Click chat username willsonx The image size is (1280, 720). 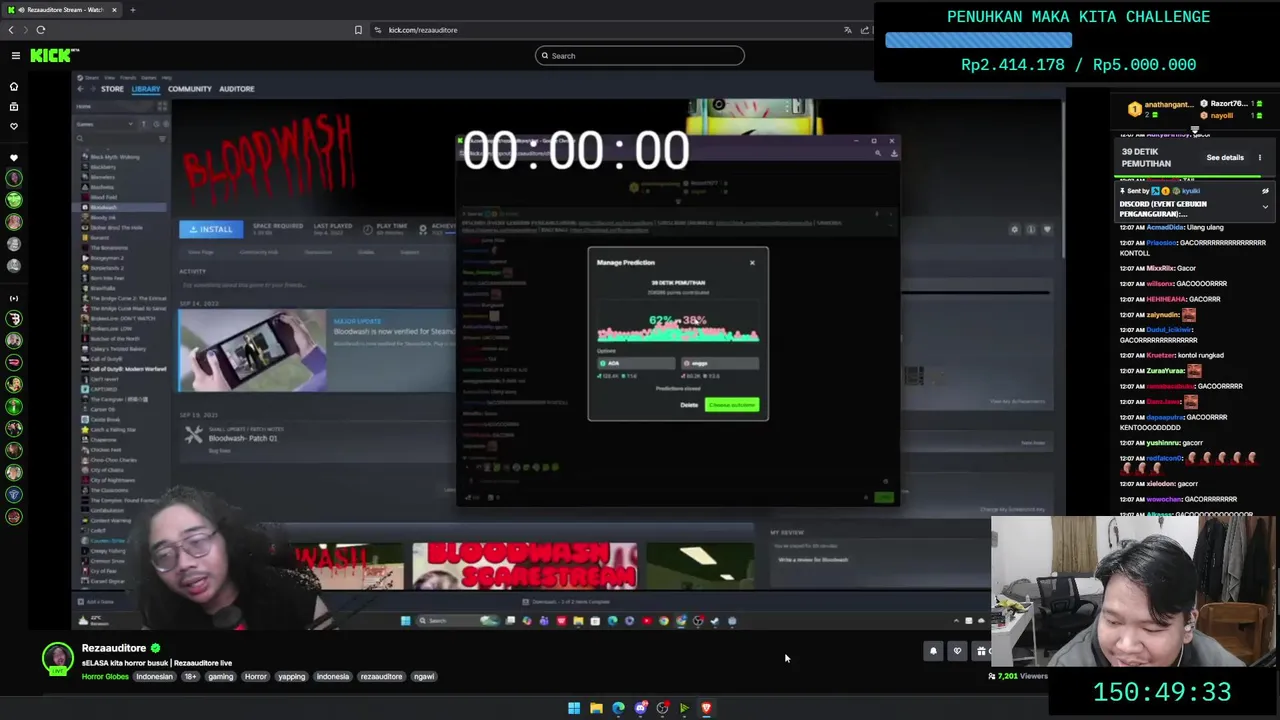pyautogui.click(x=1160, y=283)
